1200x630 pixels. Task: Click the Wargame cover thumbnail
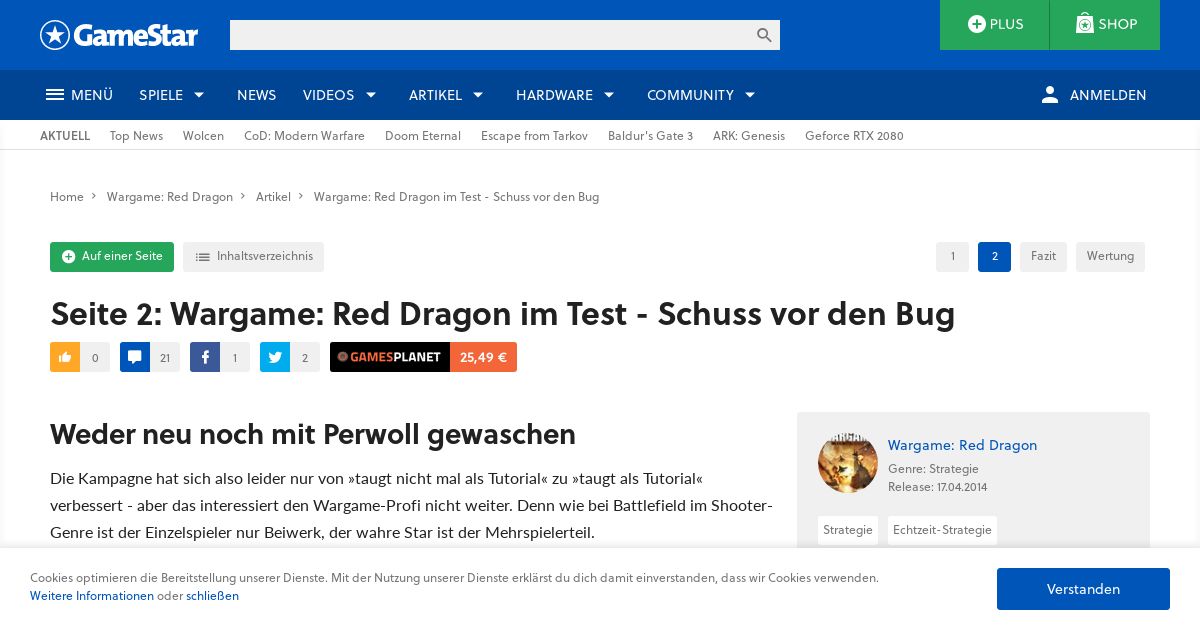(x=848, y=463)
